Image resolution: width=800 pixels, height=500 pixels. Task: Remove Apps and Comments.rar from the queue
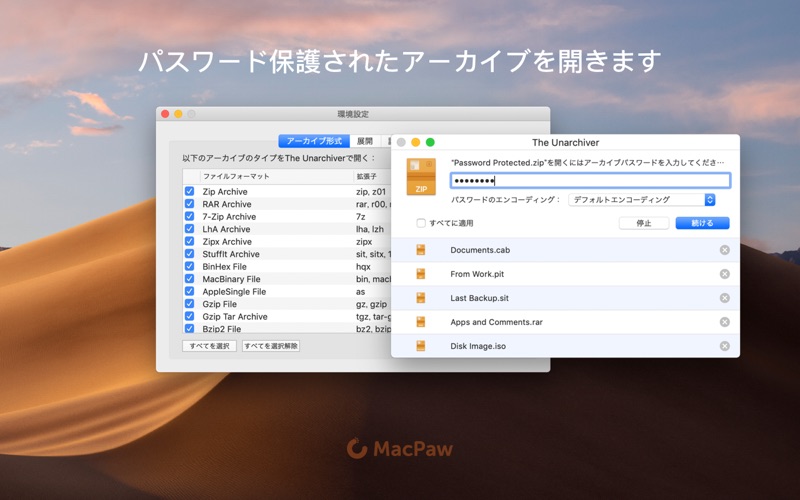(x=724, y=322)
